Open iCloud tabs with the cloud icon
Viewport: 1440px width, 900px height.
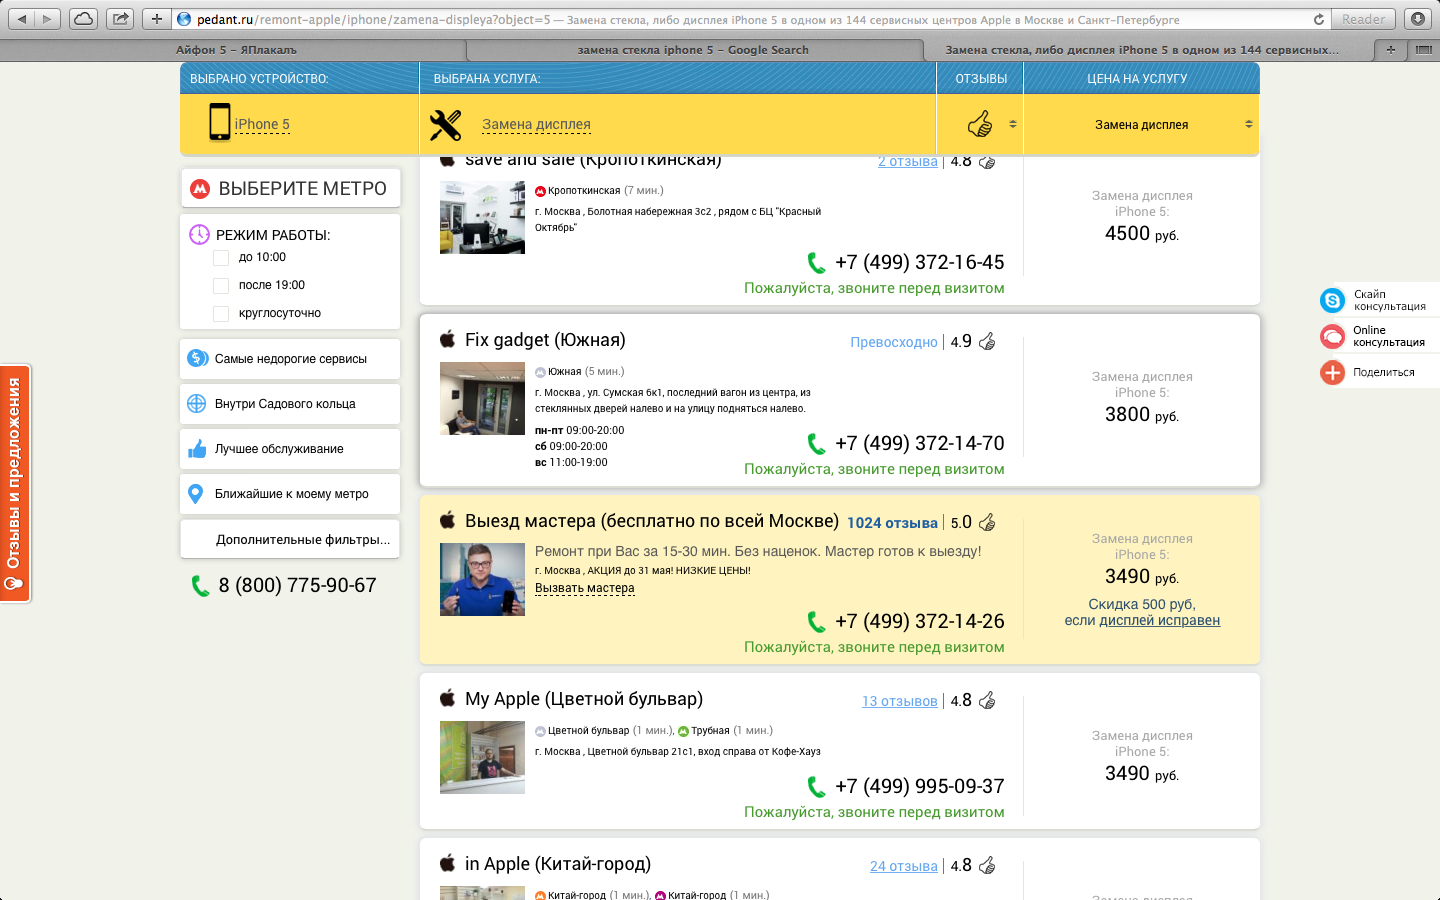tap(83, 19)
